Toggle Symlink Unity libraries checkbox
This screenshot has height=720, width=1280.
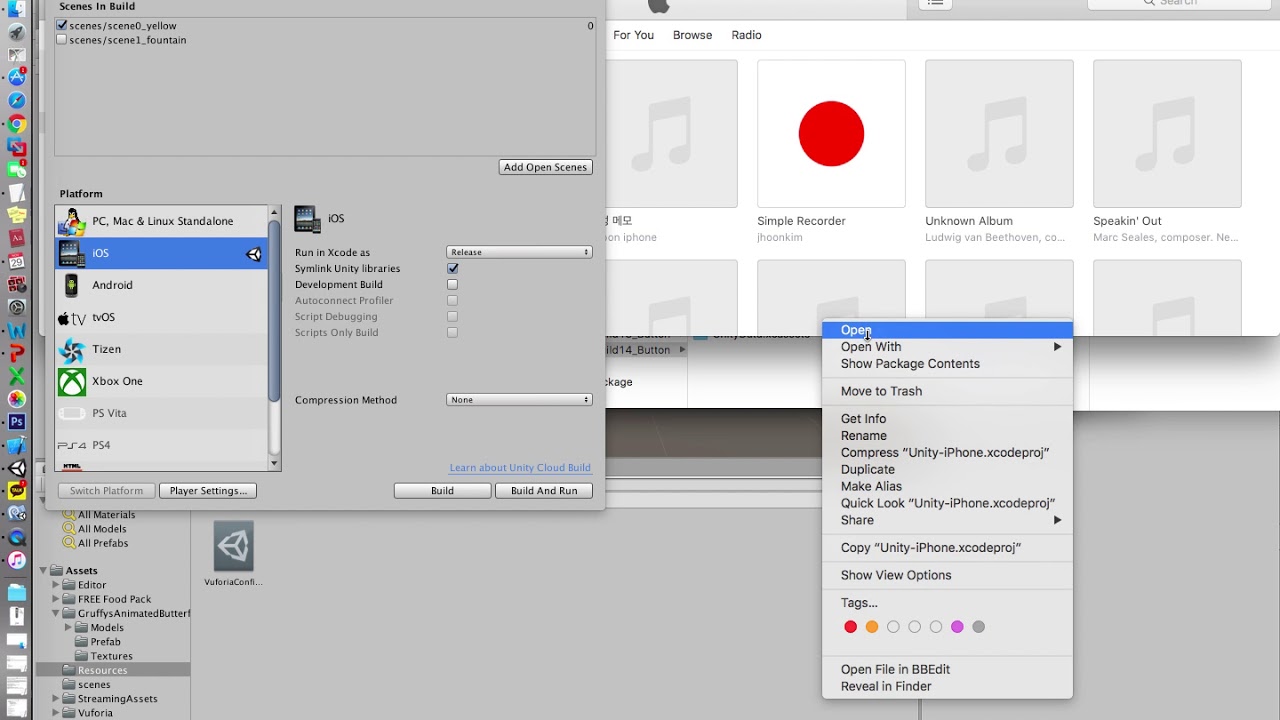tap(453, 269)
